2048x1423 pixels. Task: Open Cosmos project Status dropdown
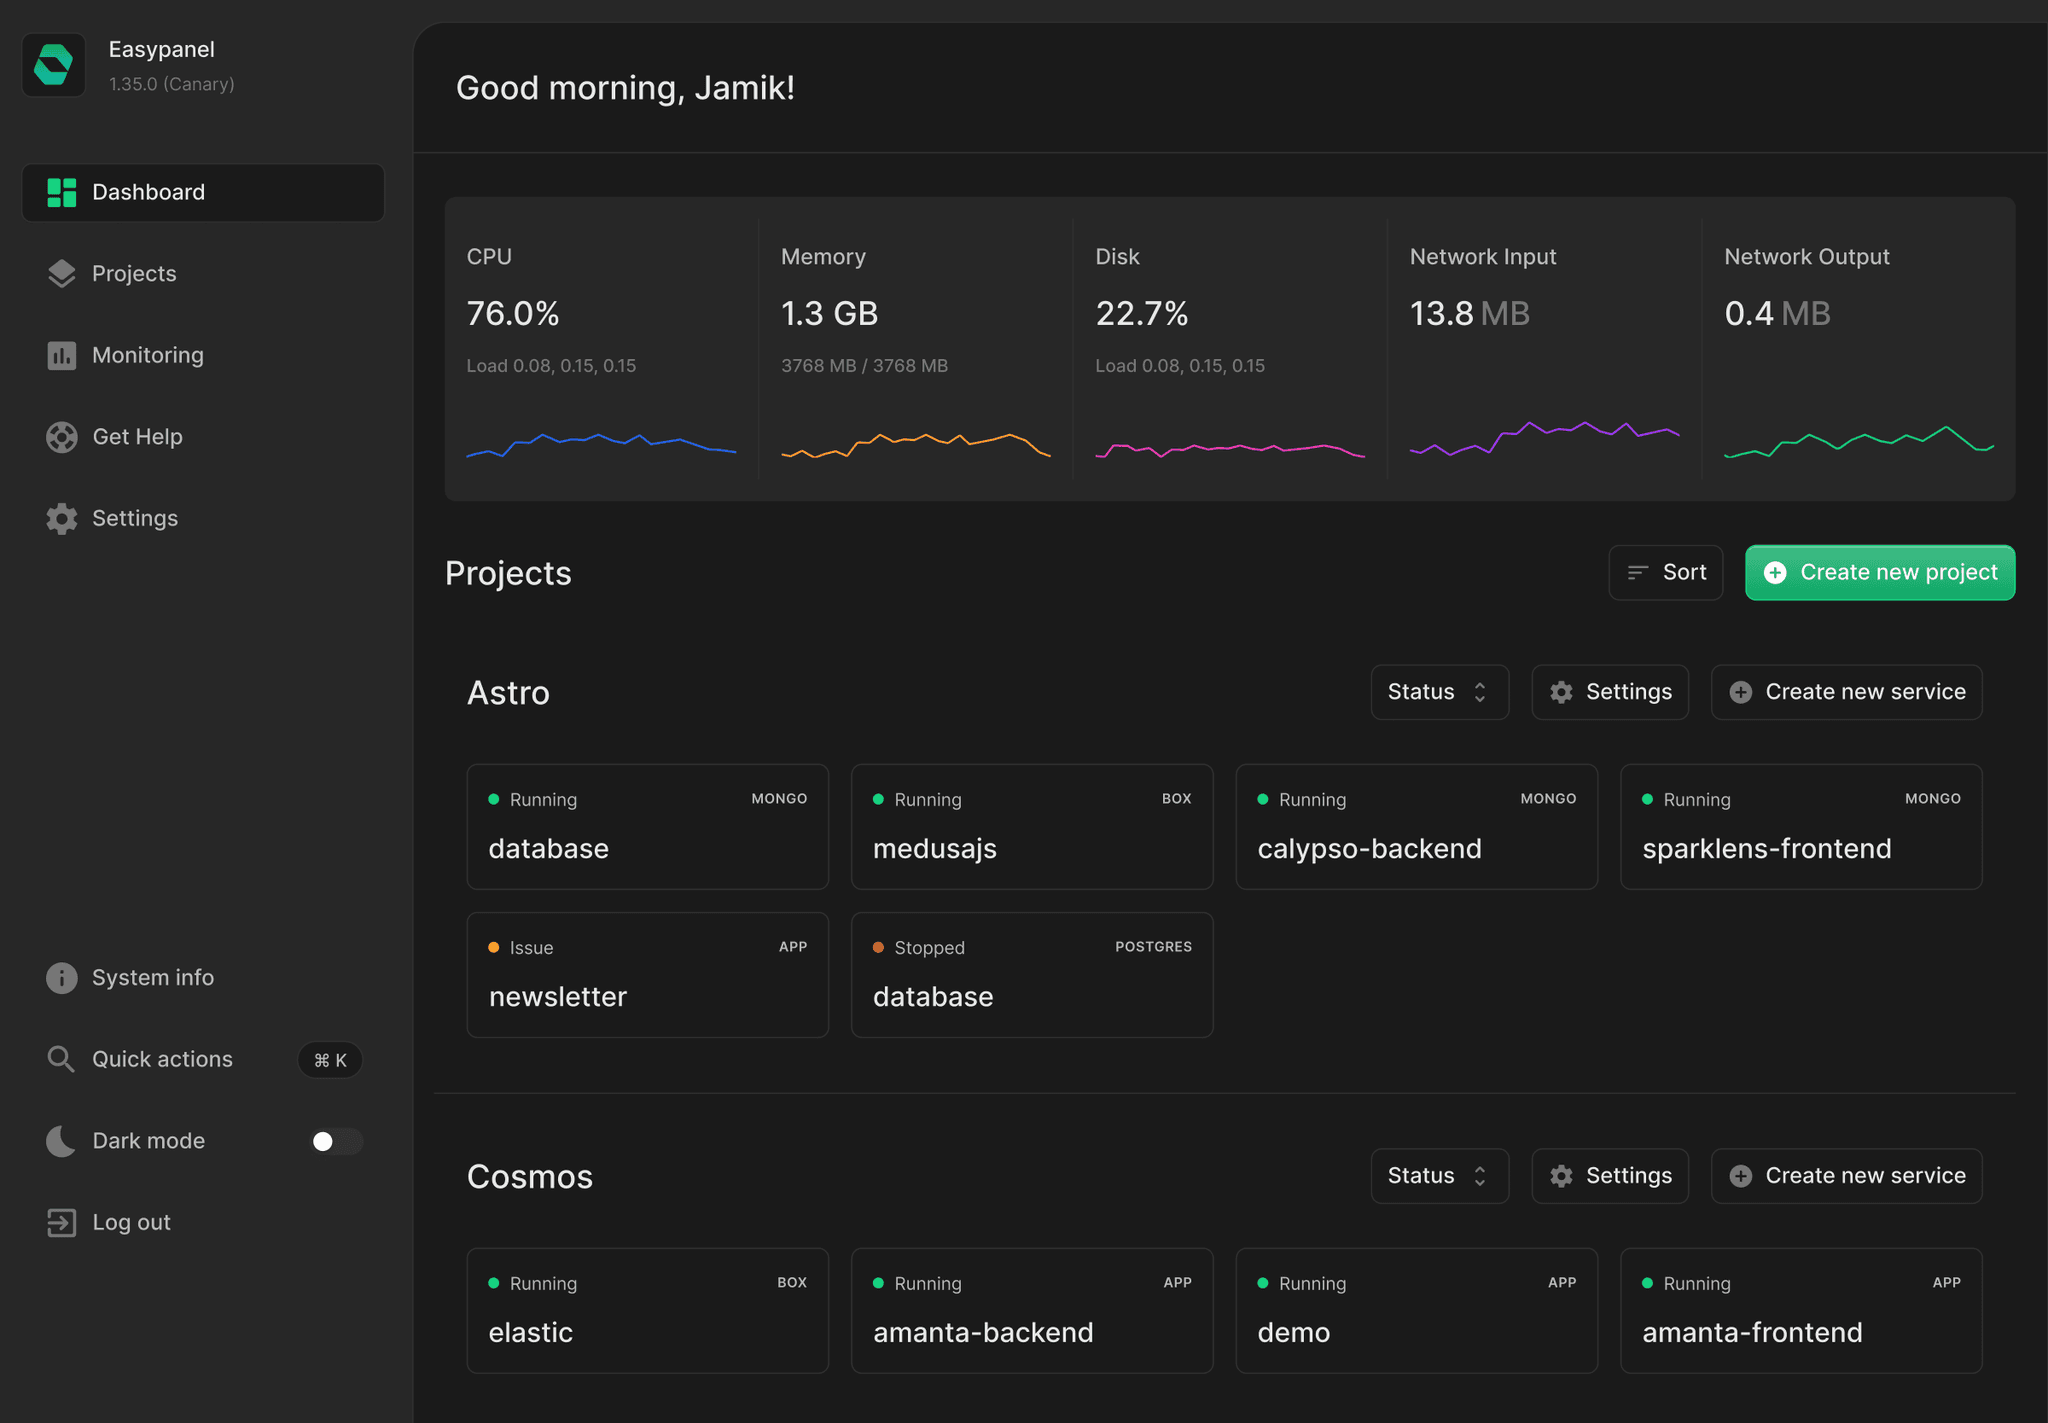click(1438, 1176)
